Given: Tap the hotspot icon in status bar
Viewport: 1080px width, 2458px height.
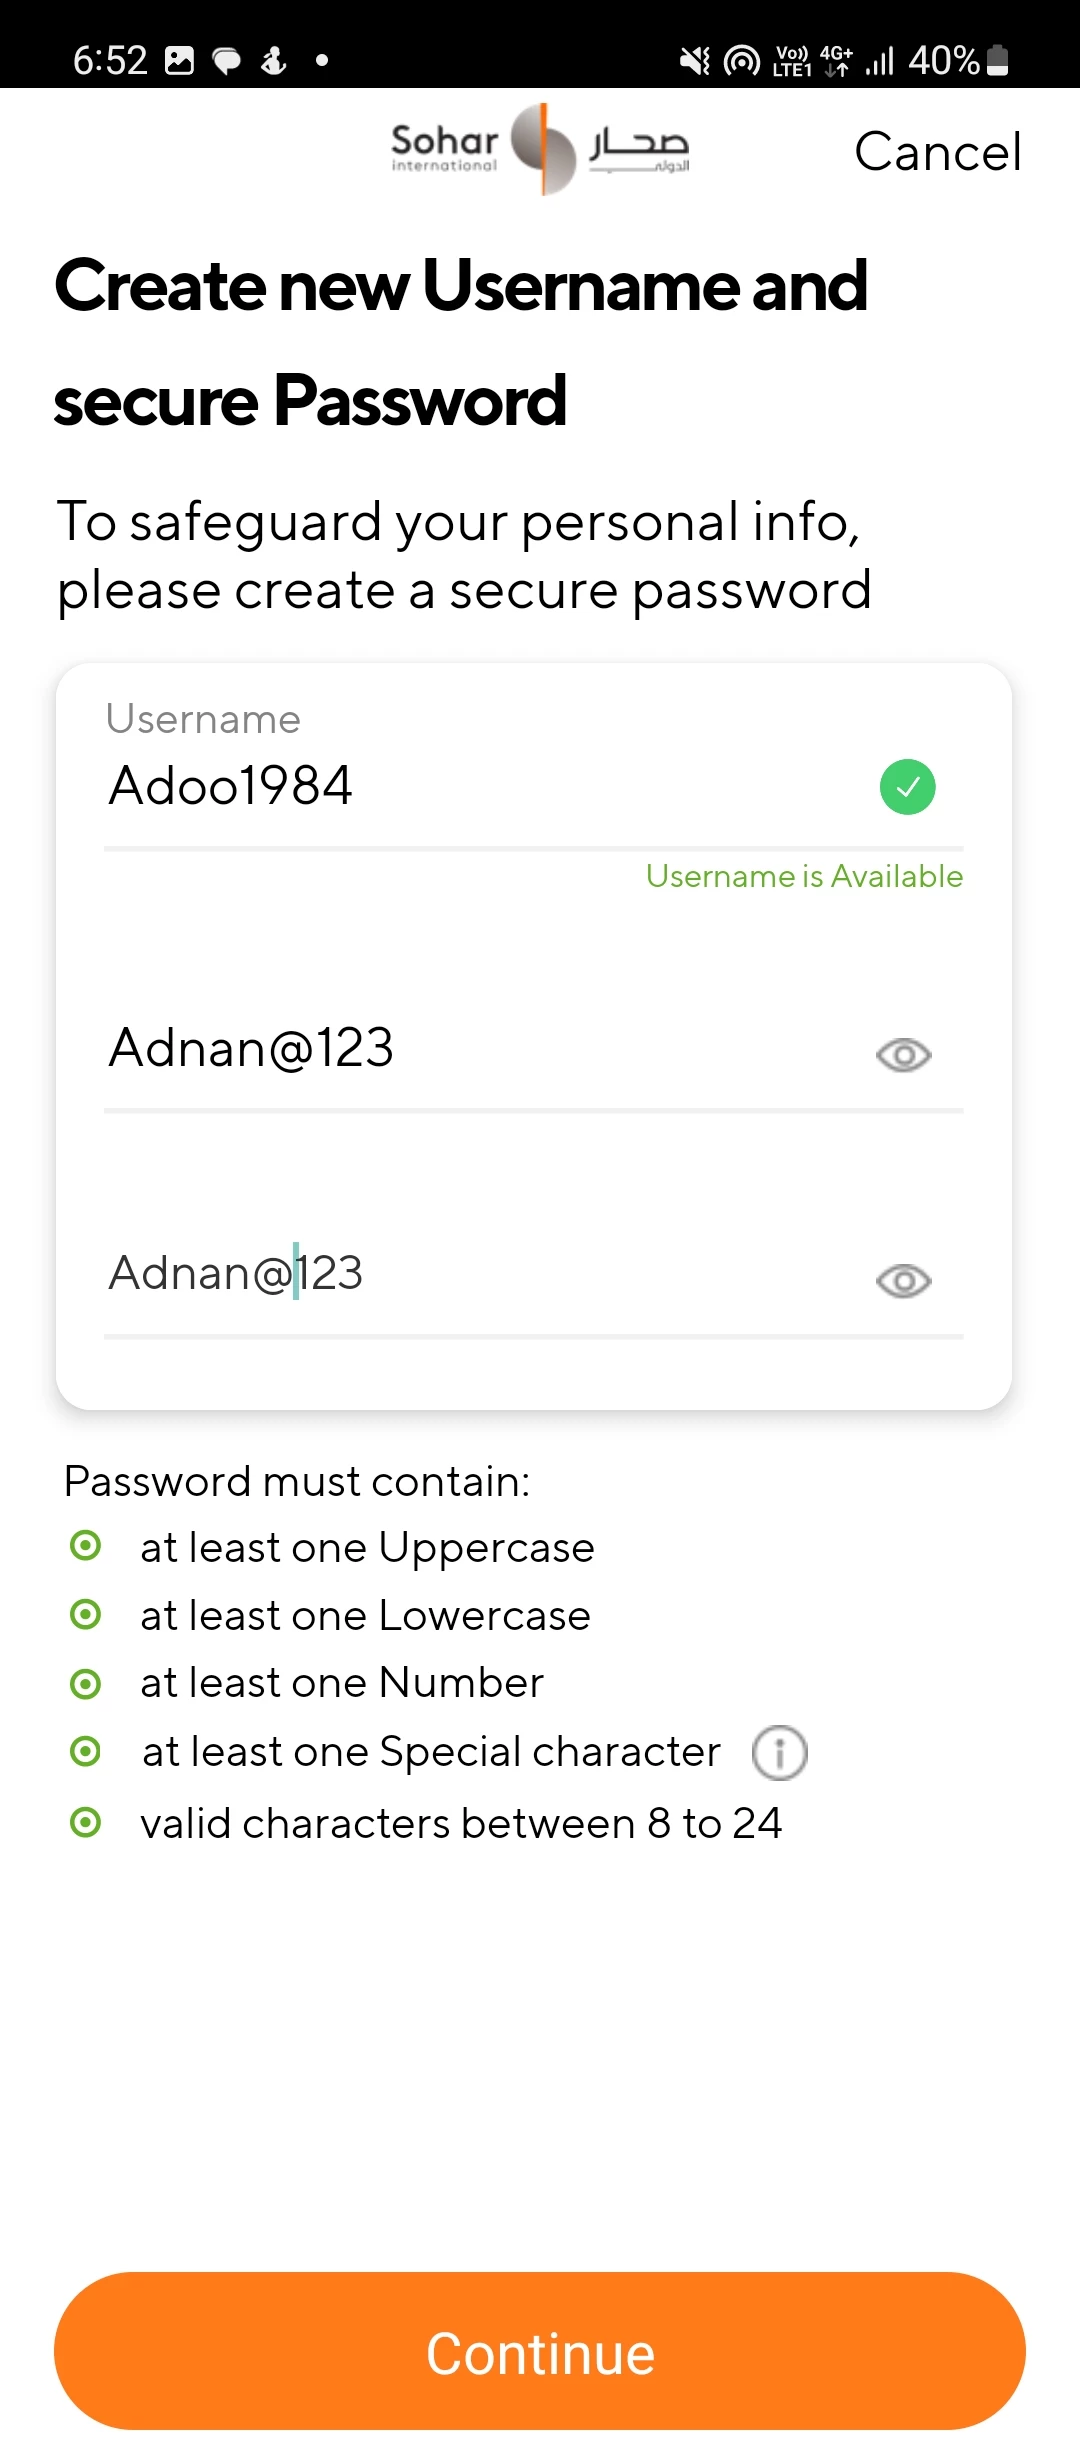Looking at the screenshot, I should (x=741, y=61).
